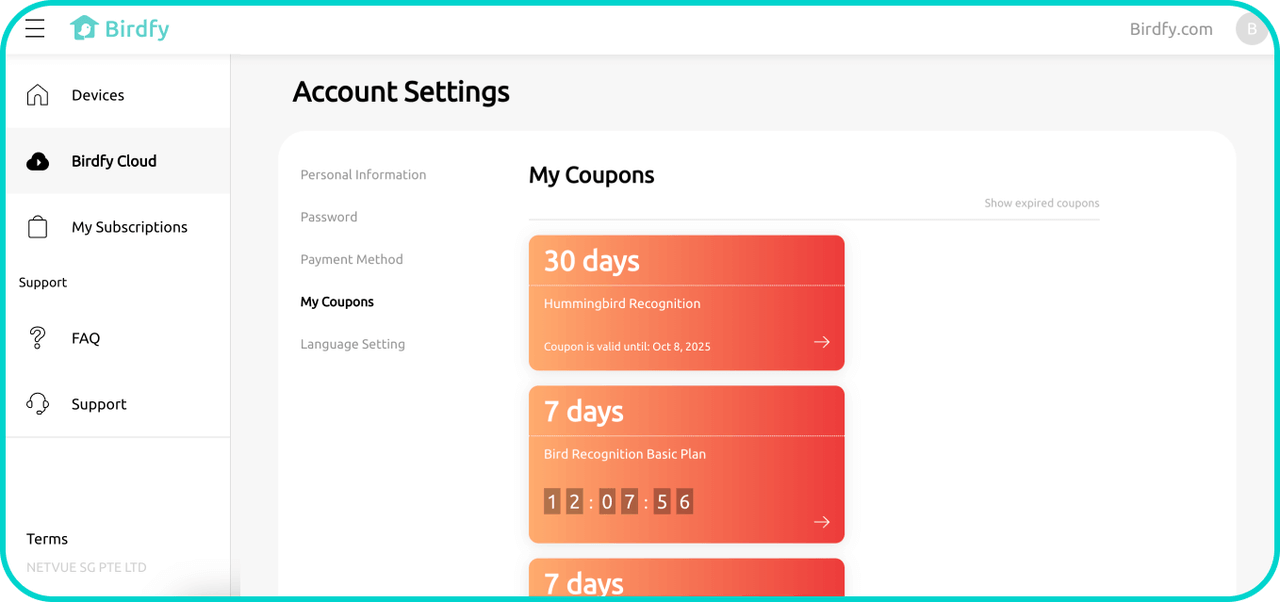
Task: Click the Support headset icon
Action: (38, 404)
